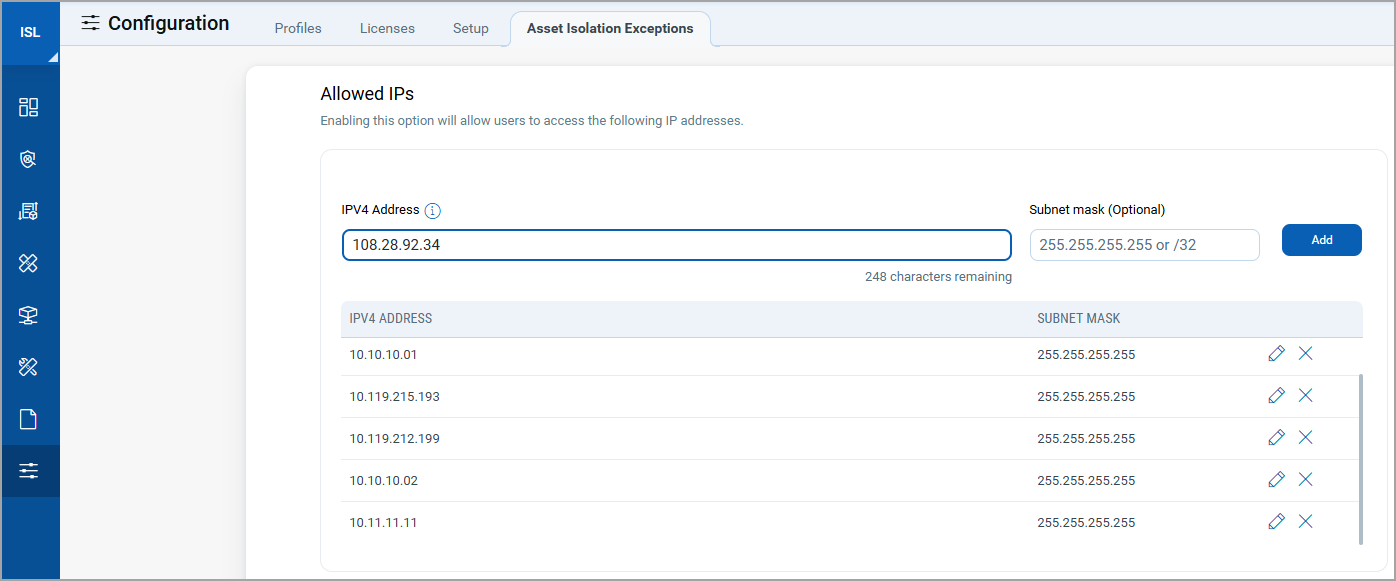Click the Add button
This screenshot has width=1396, height=581.
(1322, 240)
